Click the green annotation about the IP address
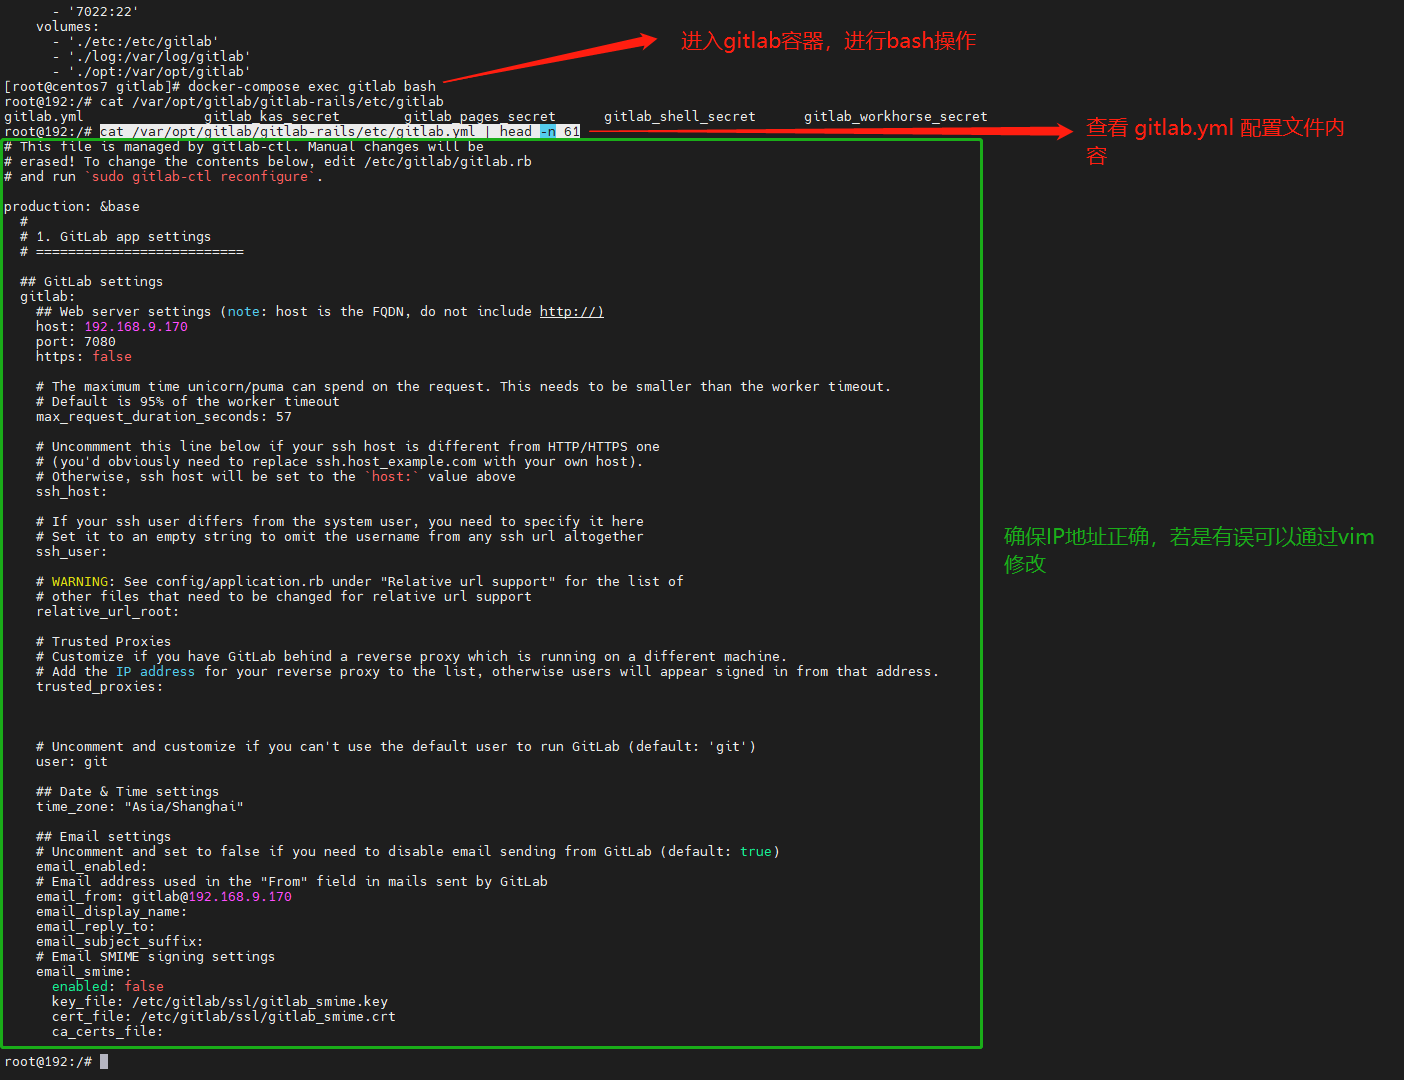 coord(1188,550)
